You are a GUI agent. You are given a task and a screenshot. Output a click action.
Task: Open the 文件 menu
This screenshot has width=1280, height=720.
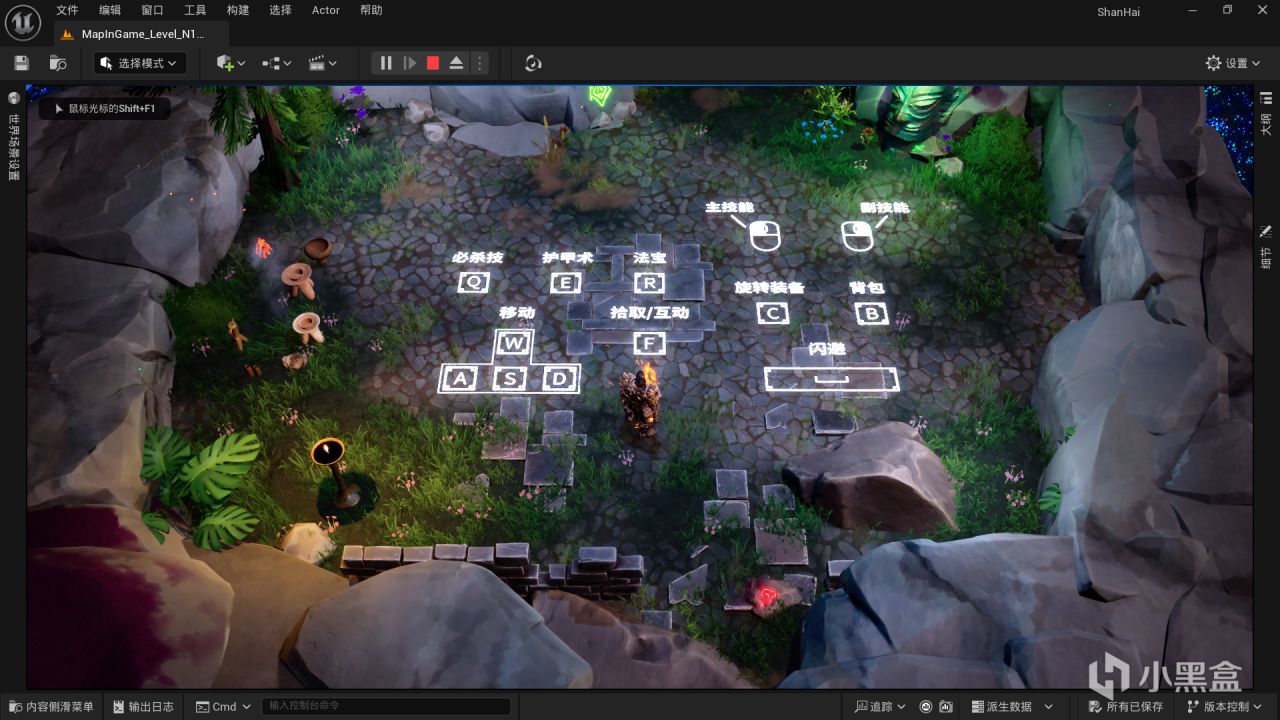point(67,10)
